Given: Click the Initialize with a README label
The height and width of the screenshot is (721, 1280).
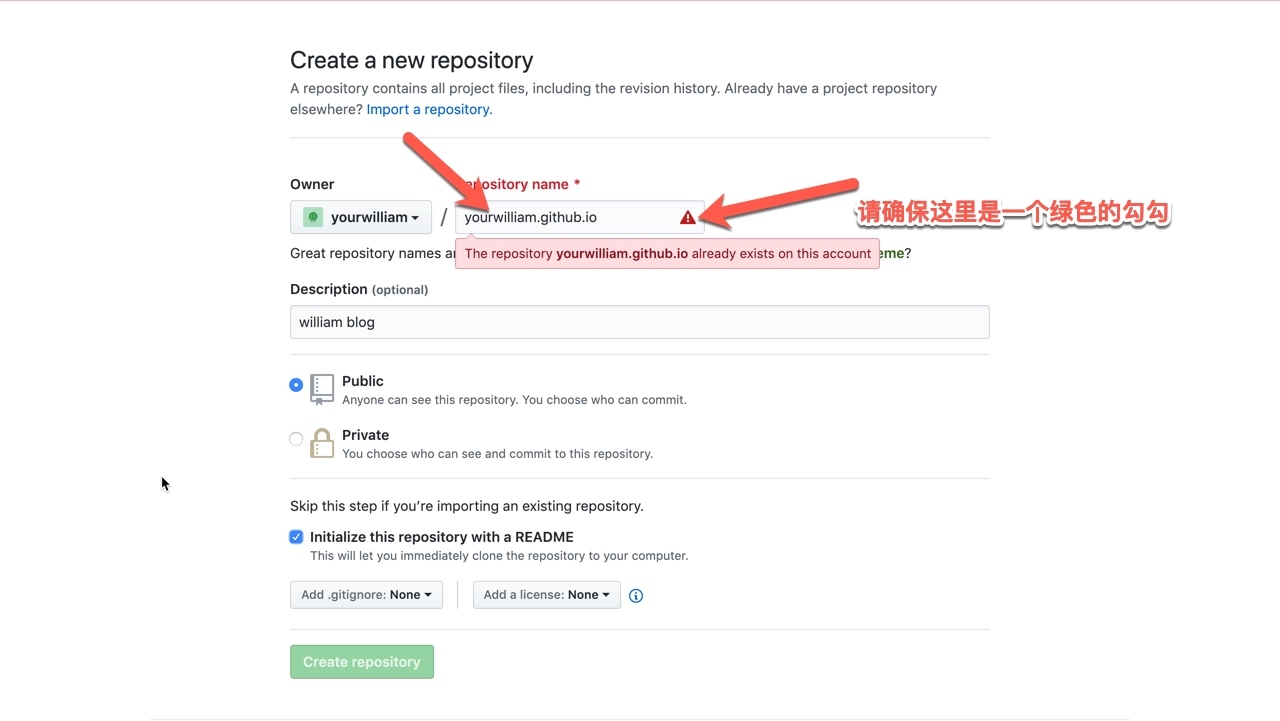Looking at the screenshot, I should coord(441,537).
